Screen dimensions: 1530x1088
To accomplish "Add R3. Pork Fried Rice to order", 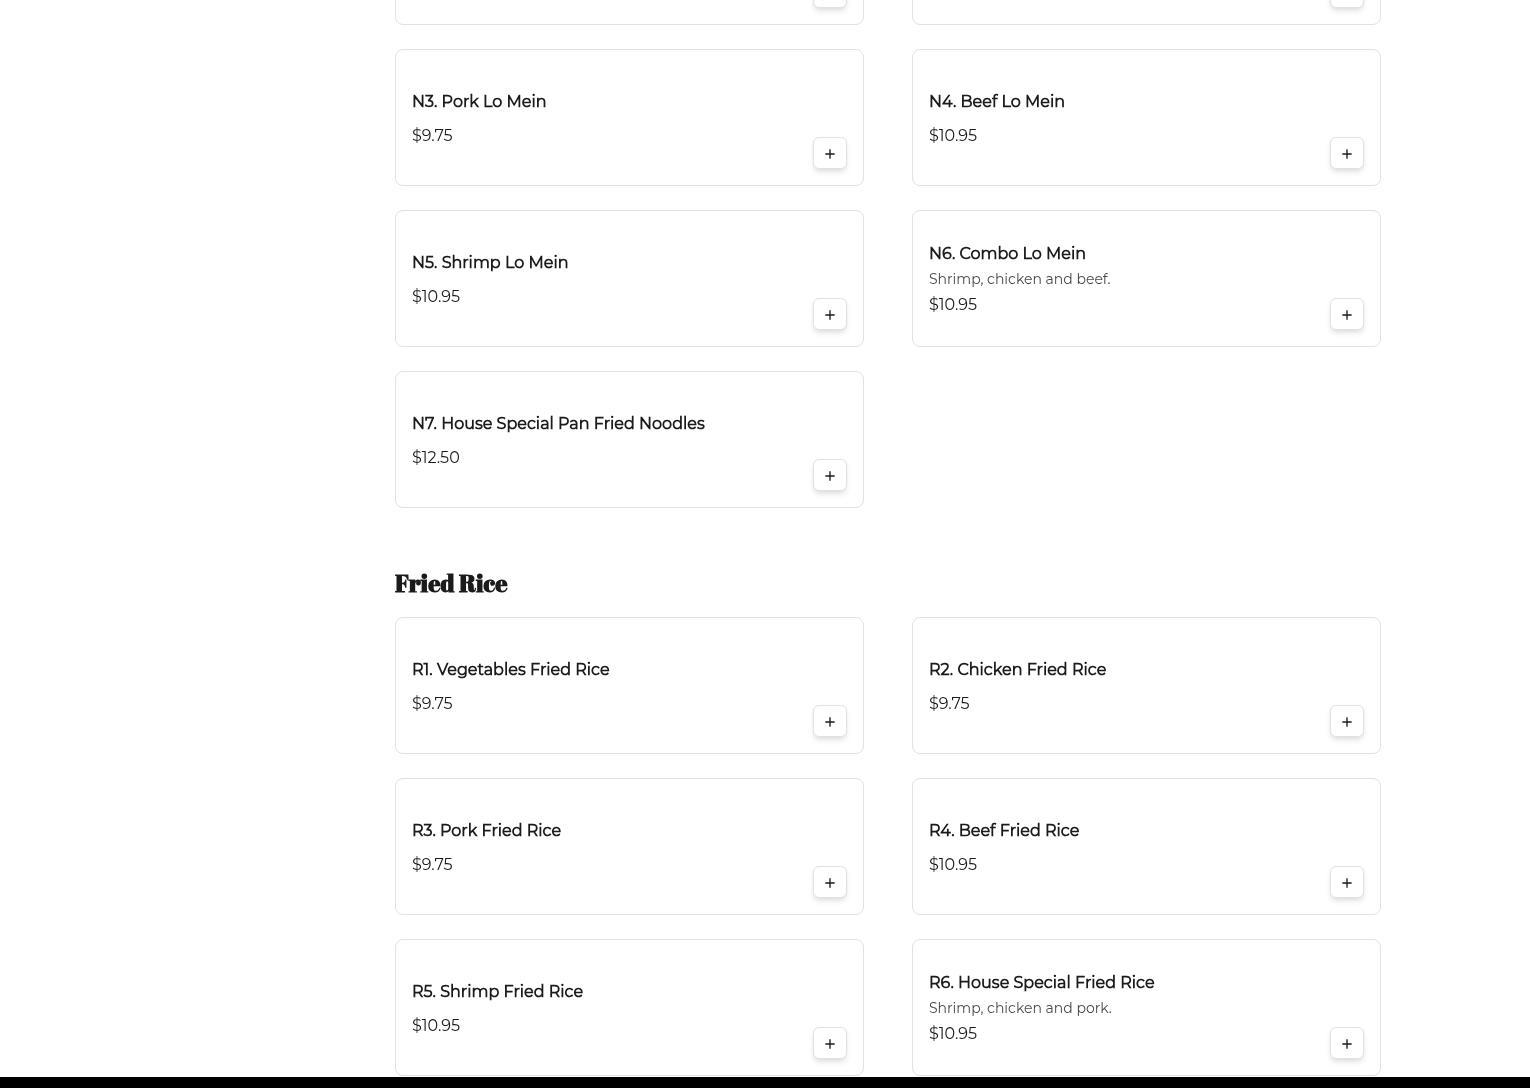I will click(x=829, y=883).
